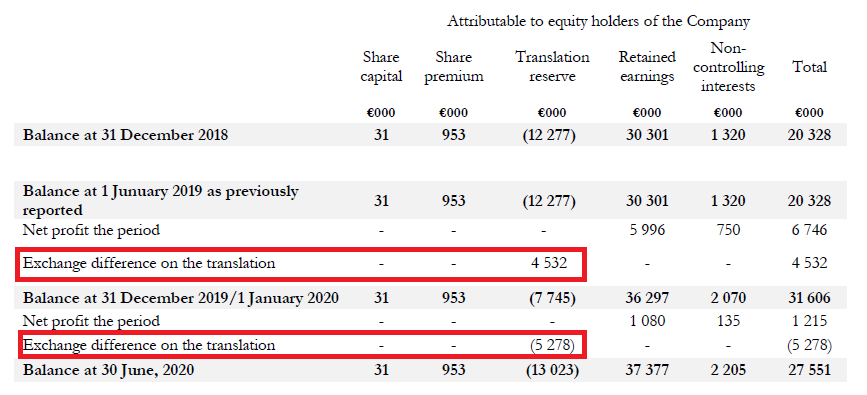Select the (7 745) translation reserve balance

click(x=552, y=298)
